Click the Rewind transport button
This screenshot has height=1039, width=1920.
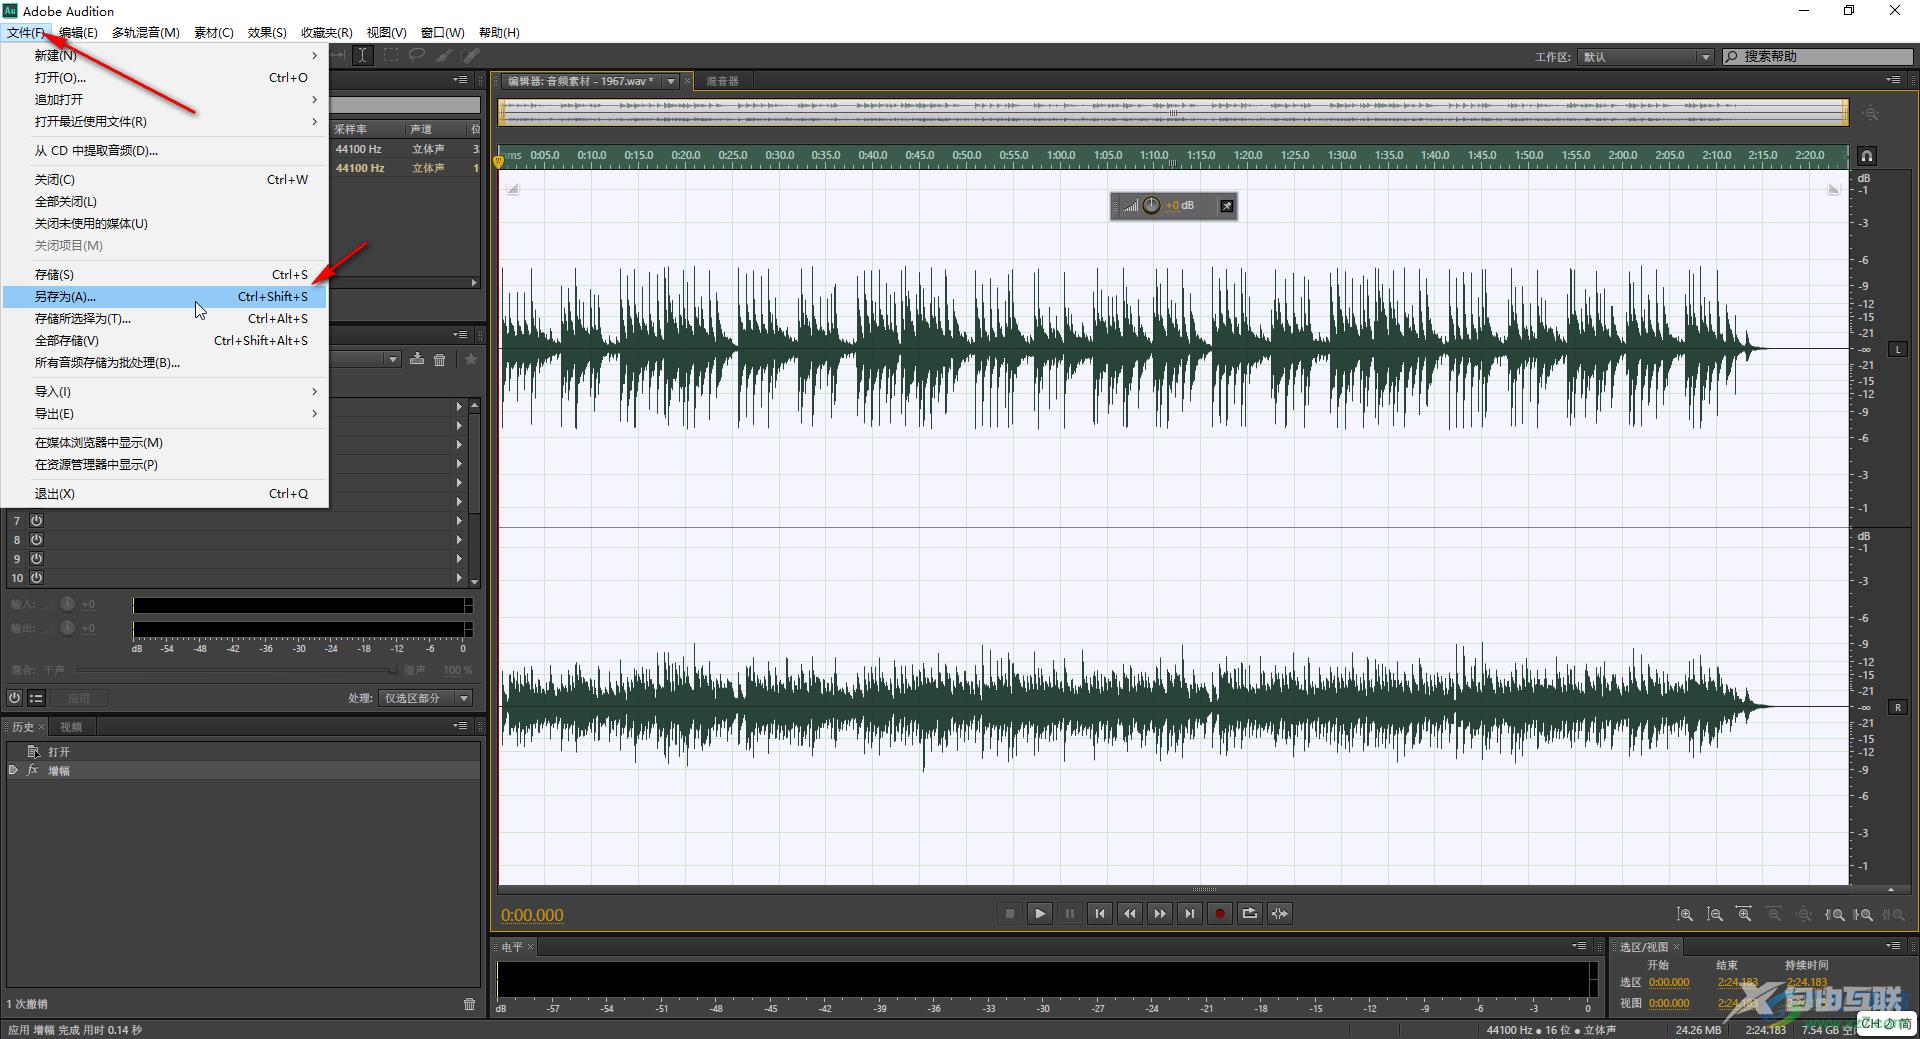[1130, 913]
